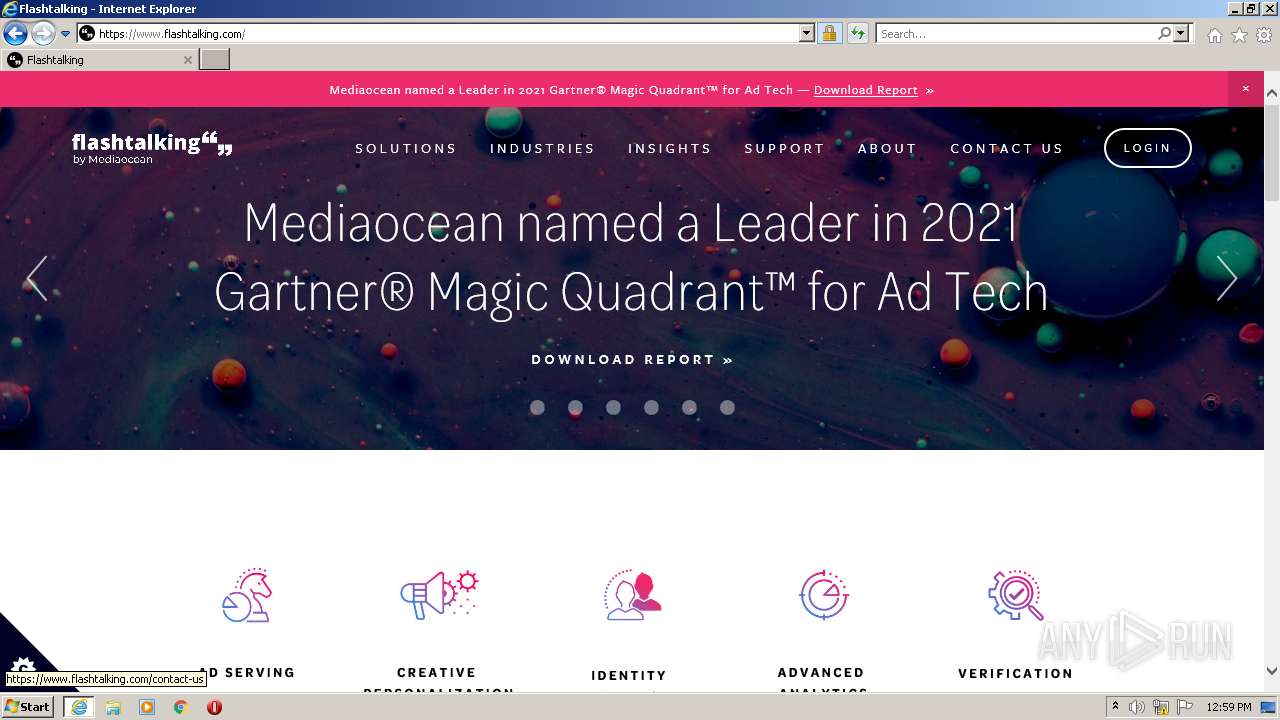Select the second carousel dot
Viewport: 1280px width, 720px height.
click(575, 407)
